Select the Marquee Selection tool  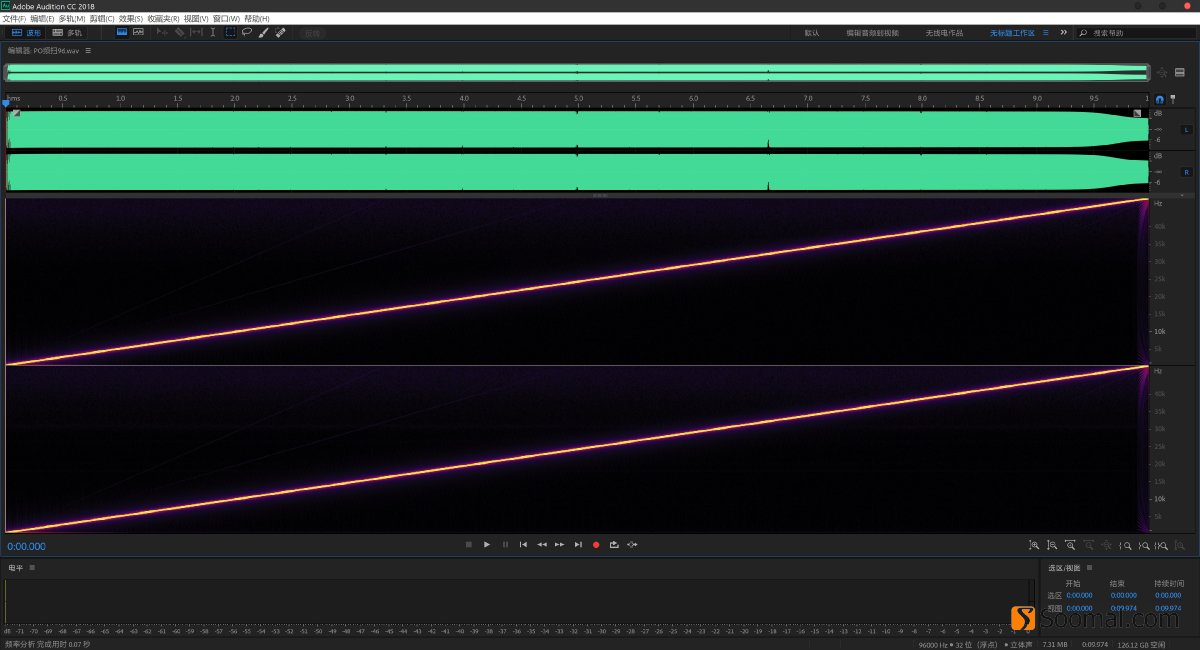230,32
